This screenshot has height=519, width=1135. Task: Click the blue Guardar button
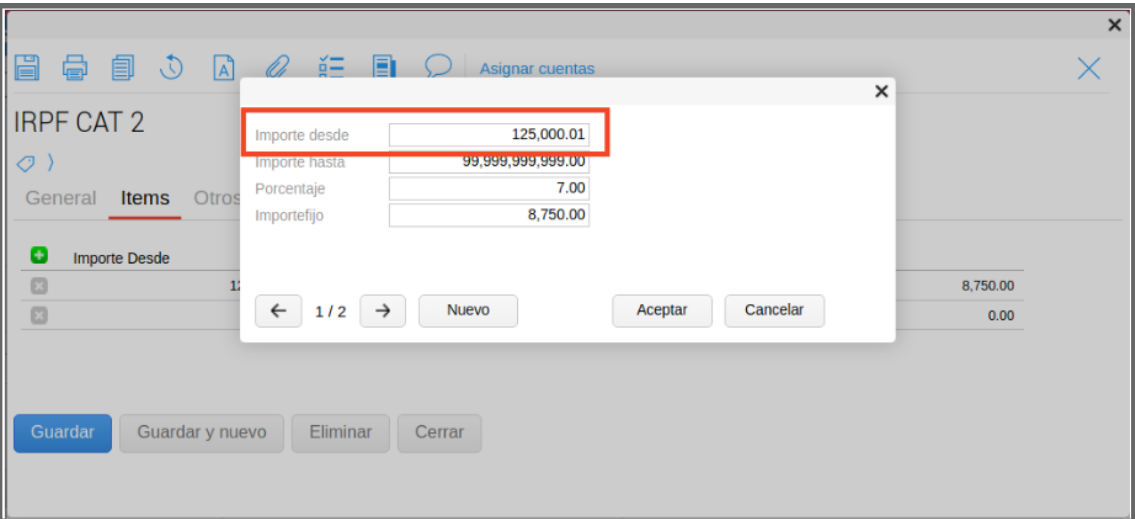point(63,433)
